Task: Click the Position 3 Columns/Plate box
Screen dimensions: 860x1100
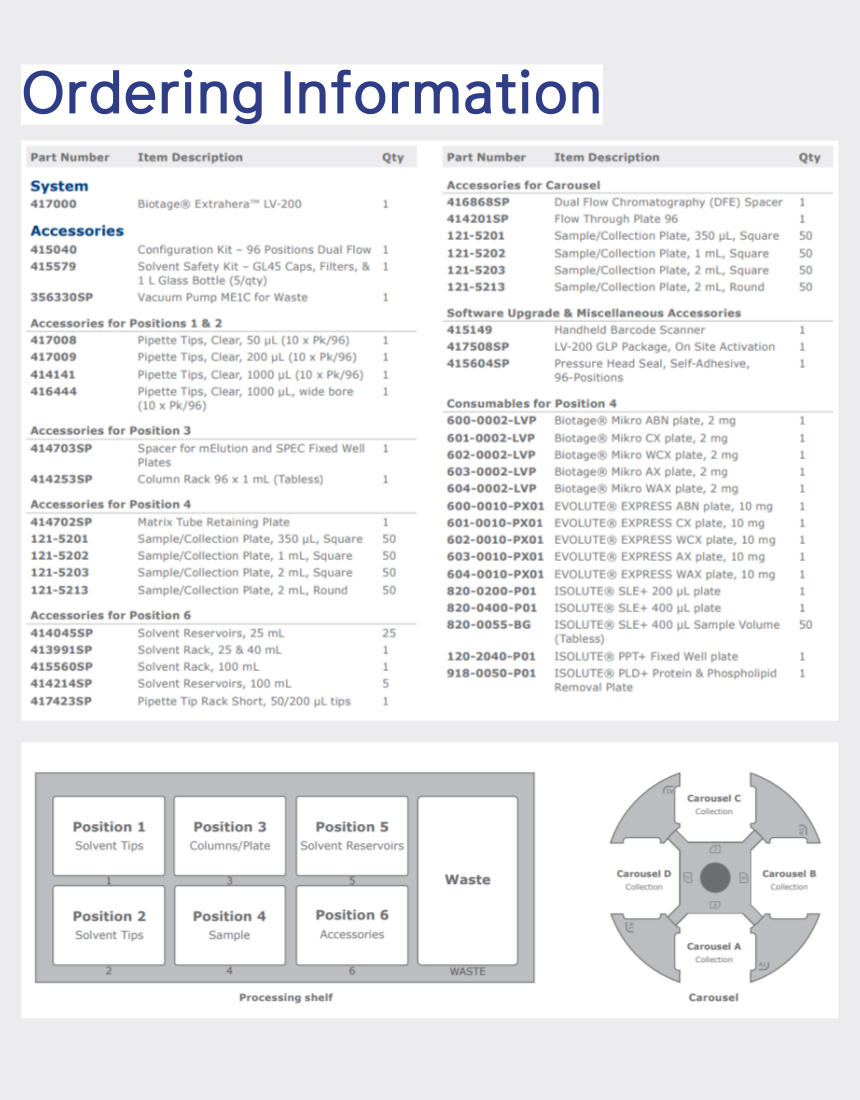Action: point(230,836)
